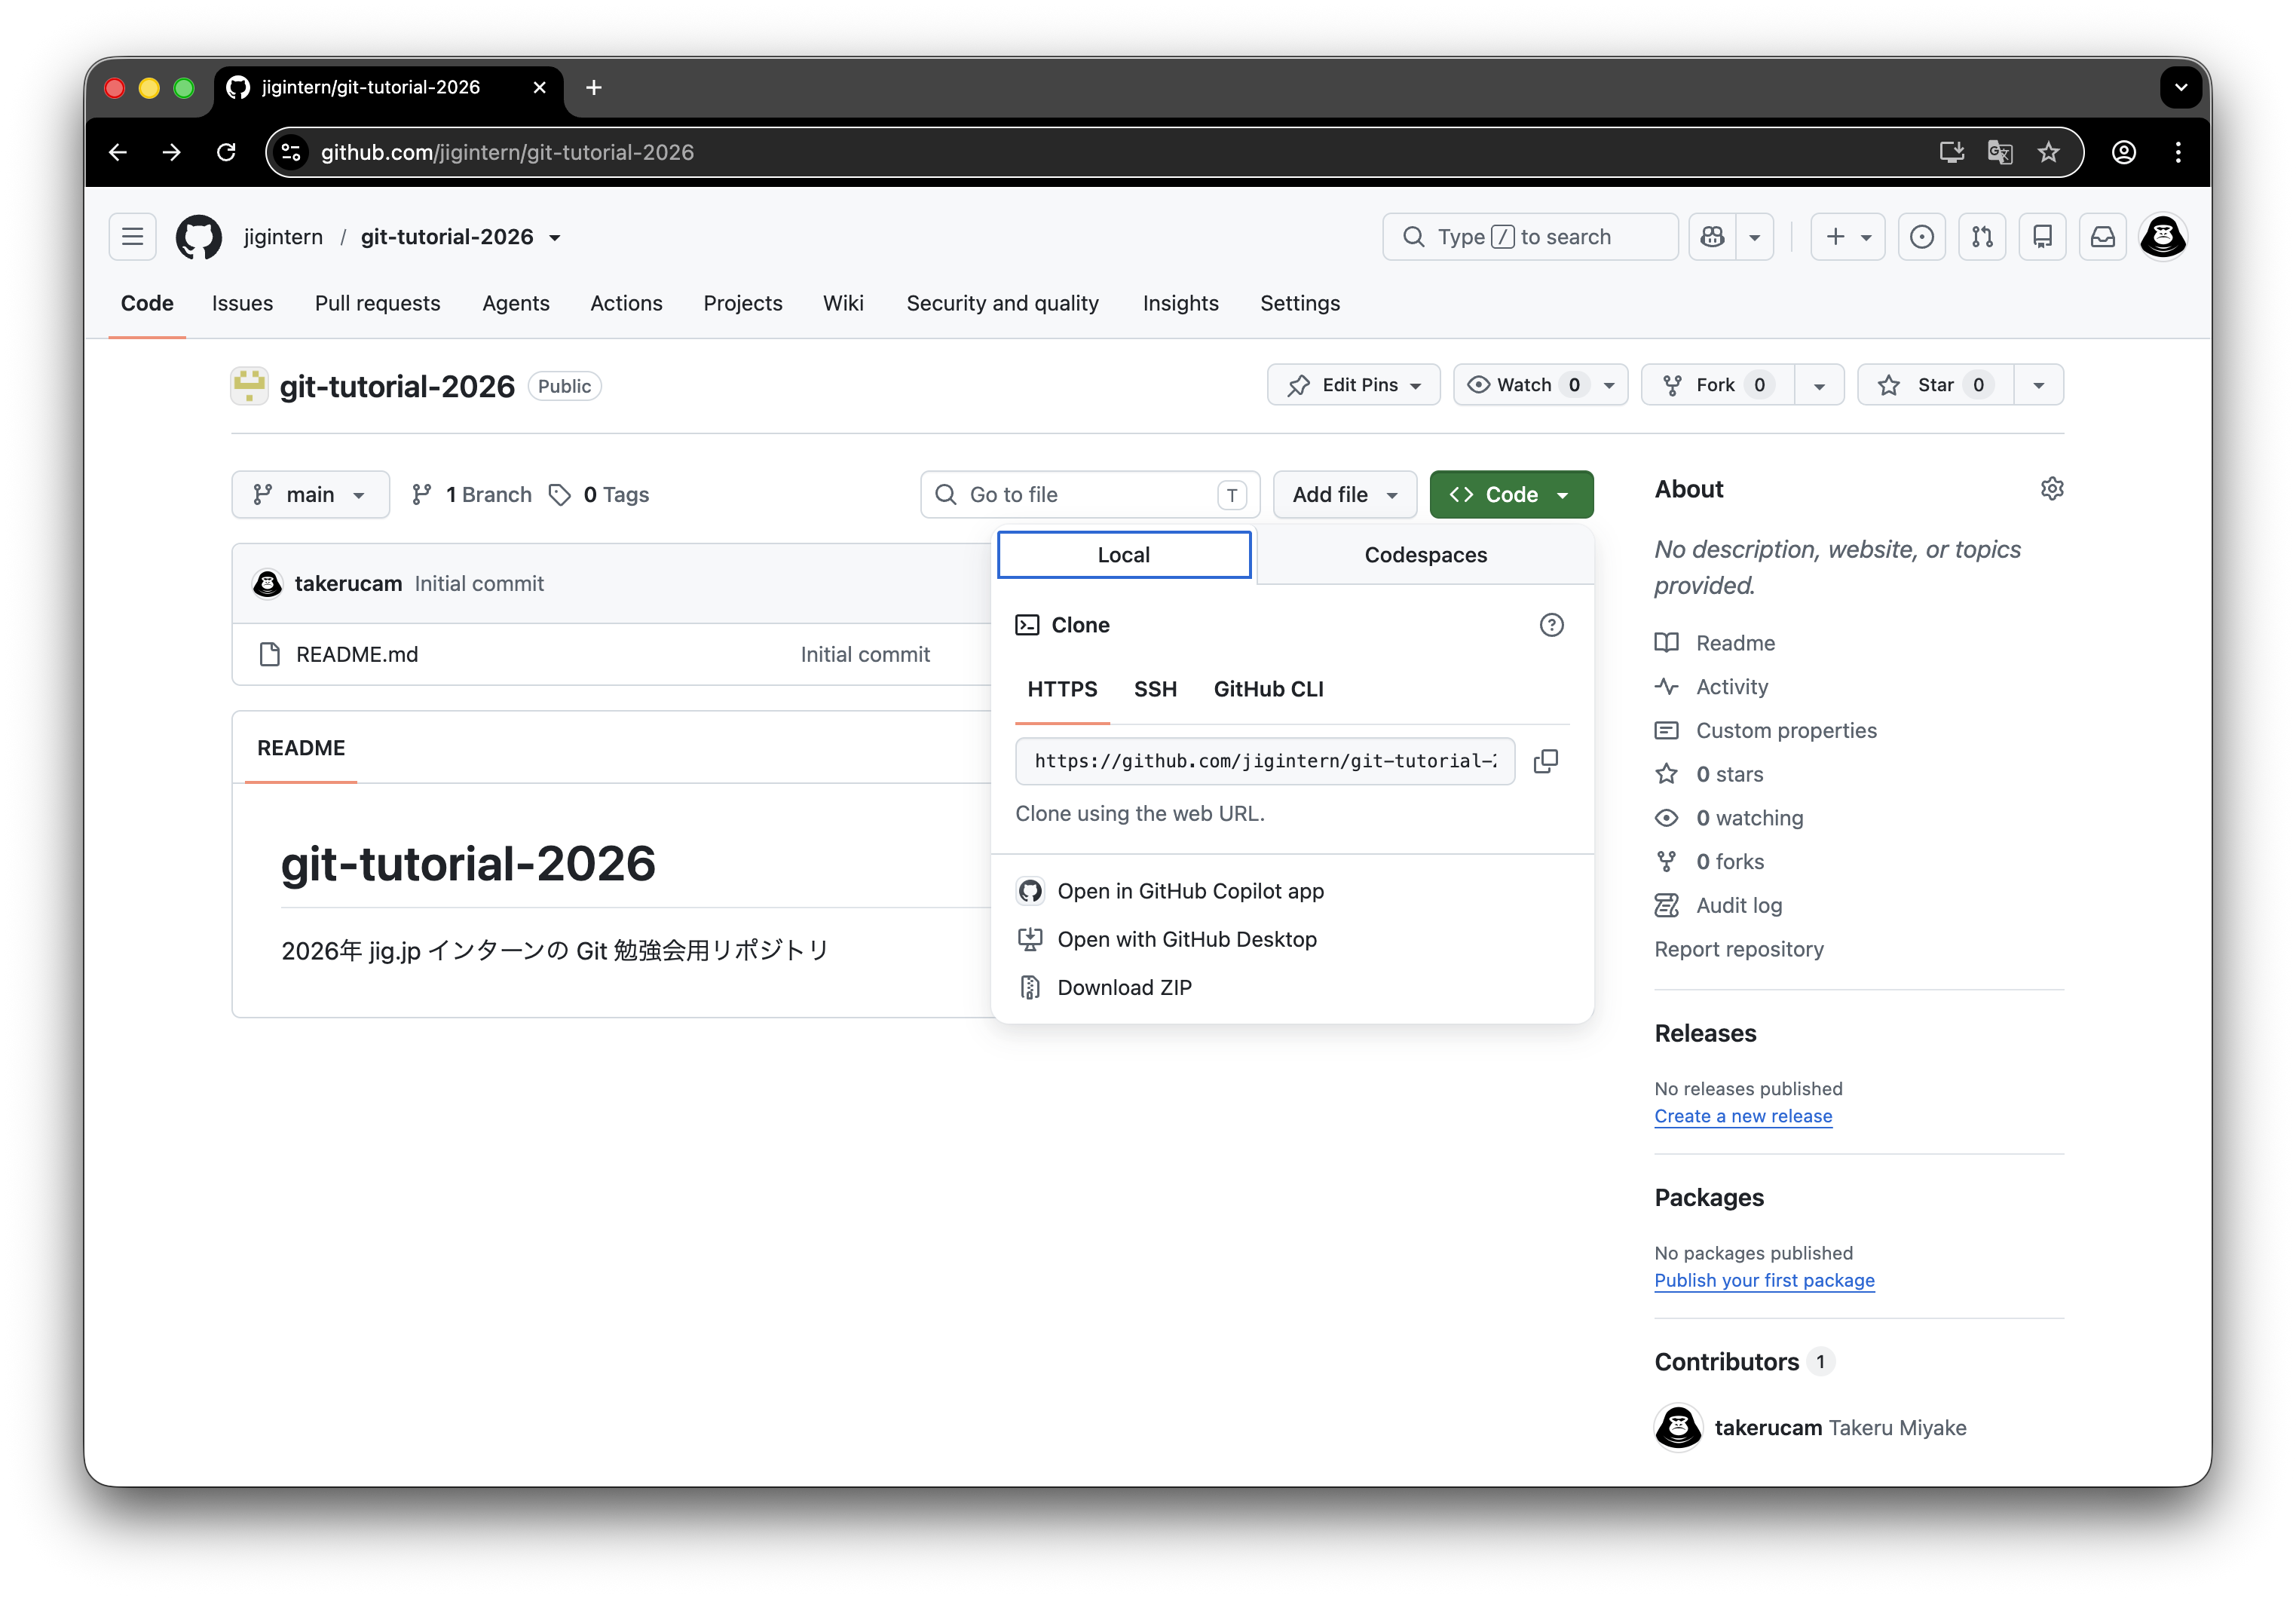2296x1598 pixels.
Task: Open the Actions tab
Action: [x=626, y=303]
